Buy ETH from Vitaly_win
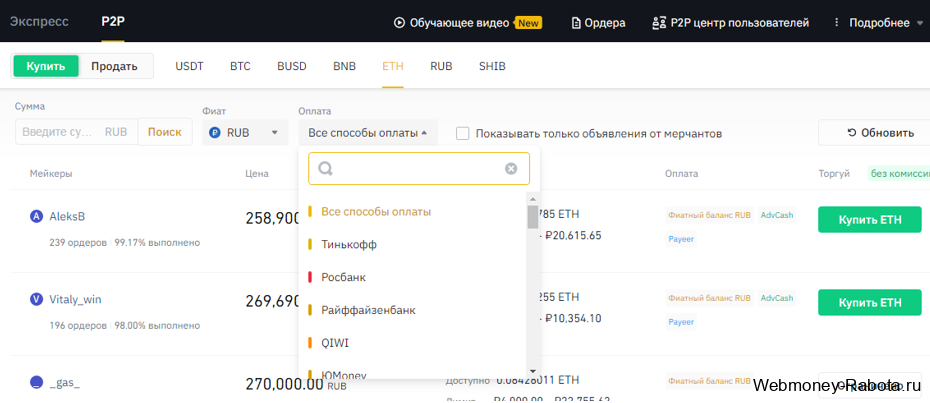The height and width of the screenshot is (403, 930). (x=870, y=303)
